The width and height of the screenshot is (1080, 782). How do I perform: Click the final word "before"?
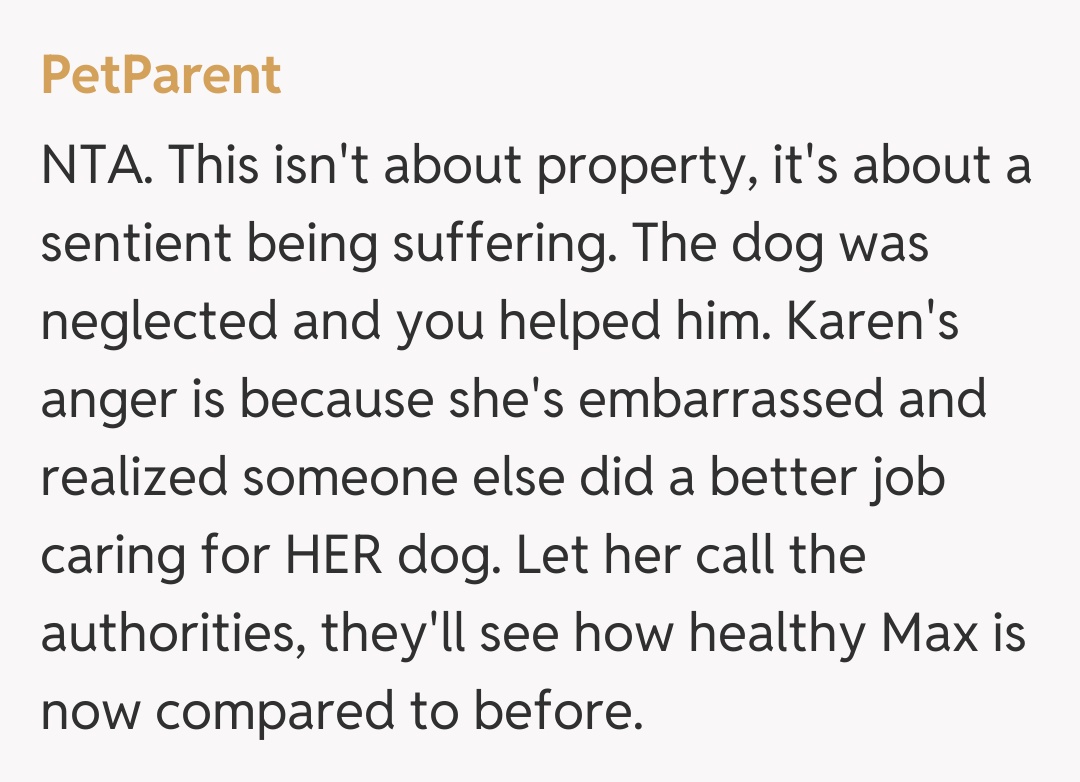pos(556,712)
